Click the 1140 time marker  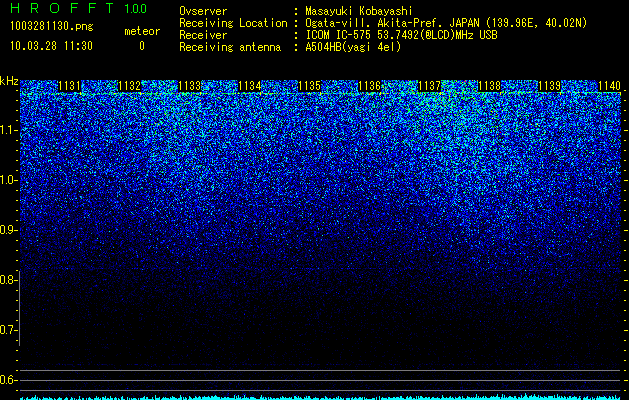[x=610, y=86]
